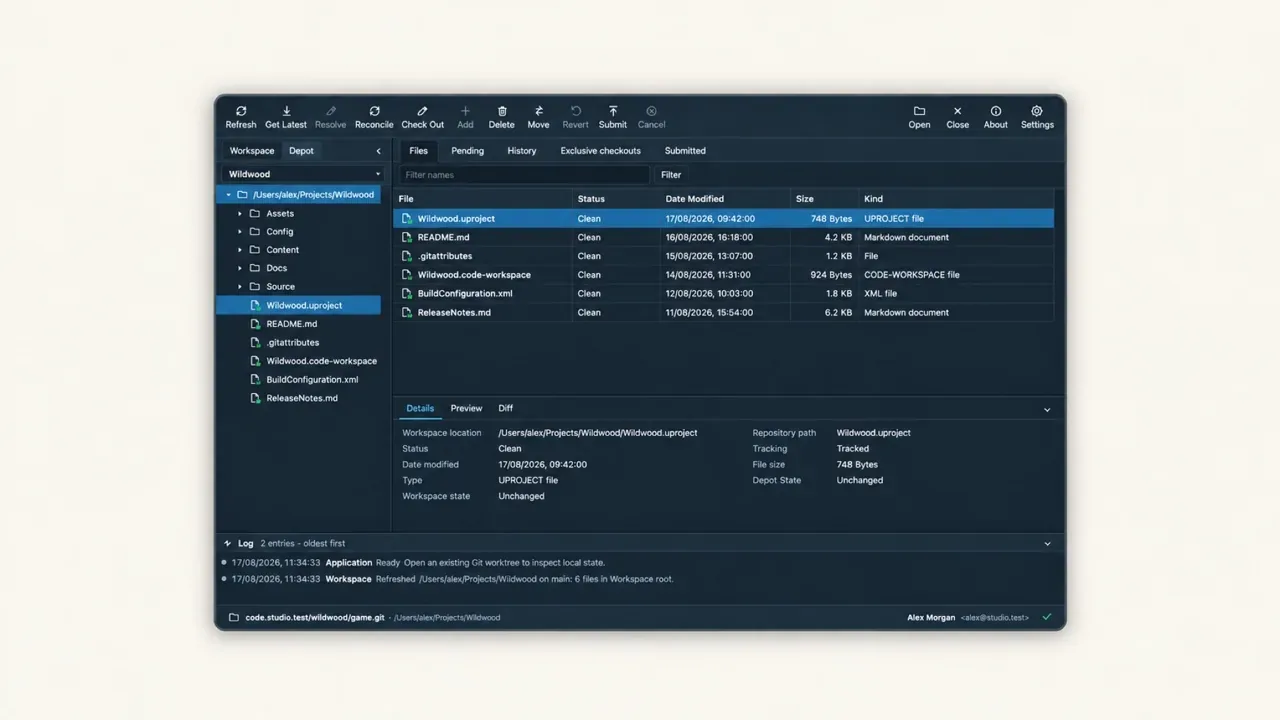Click the Assets folder icon in tree
Image resolution: width=1280 pixels, height=720 pixels.
pyautogui.click(x=255, y=213)
